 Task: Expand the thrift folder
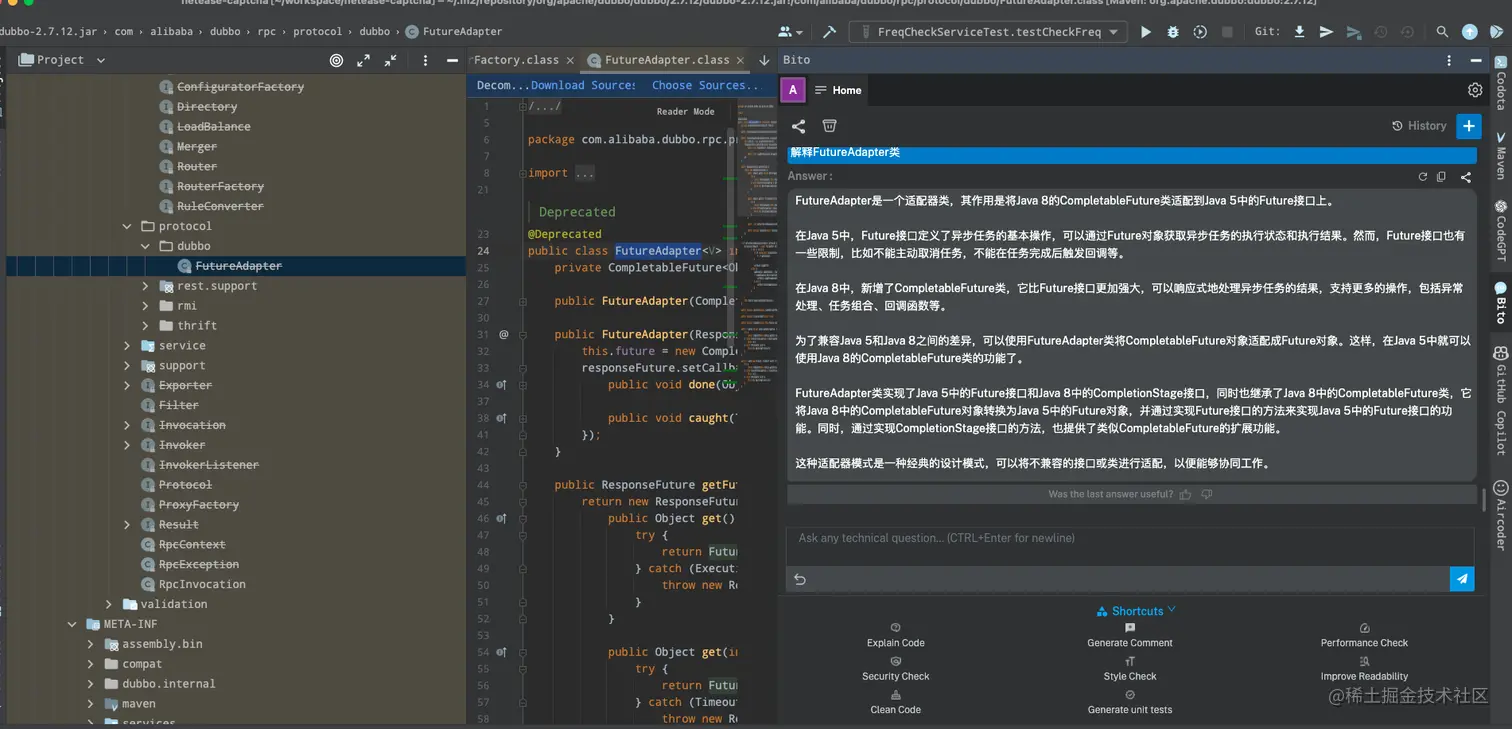click(145, 325)
